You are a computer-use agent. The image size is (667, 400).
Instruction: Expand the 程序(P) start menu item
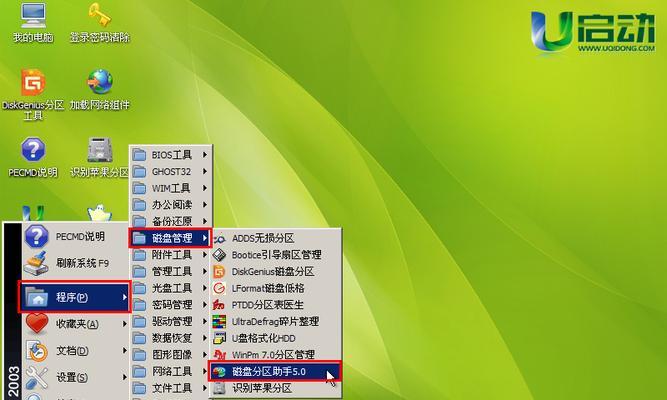tap(75, 298)
